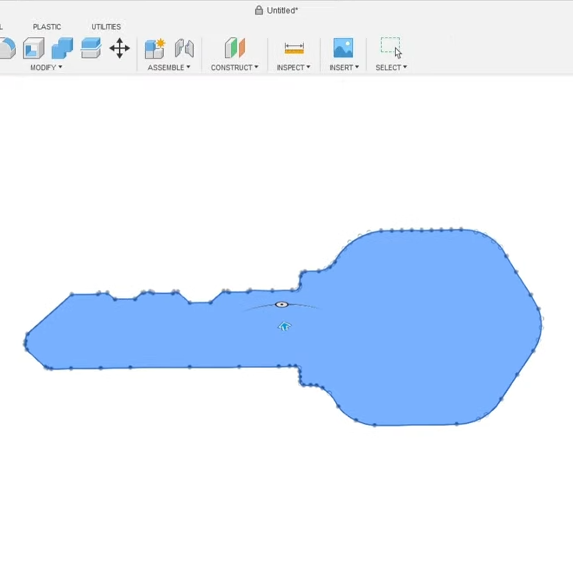Click the Insert image icon
The width and height of the screenshot is (573, 573).
tap(343, 48)
